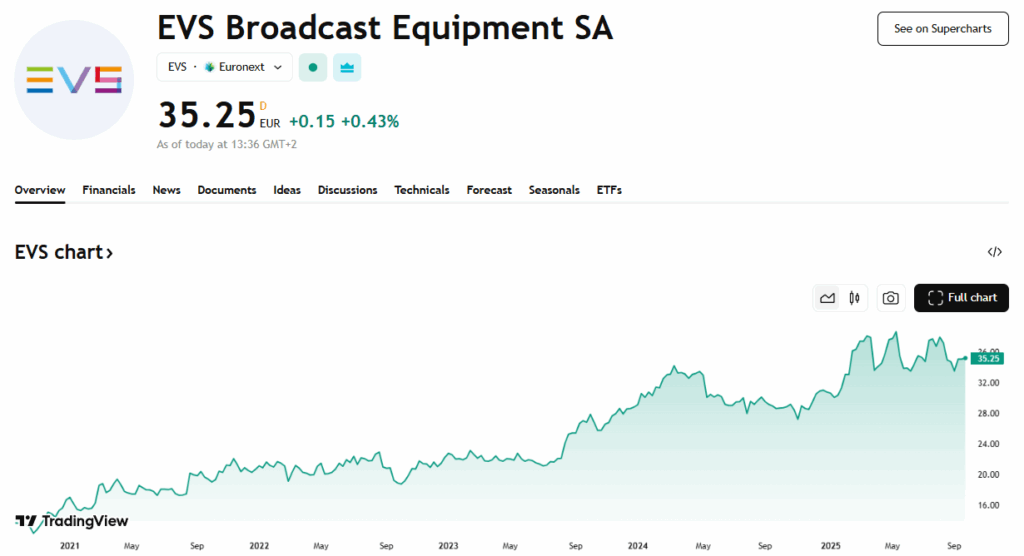Click the +0.15 price change value
The width and height of the screenshot is (1024, 556).
[x=312, y=122]
